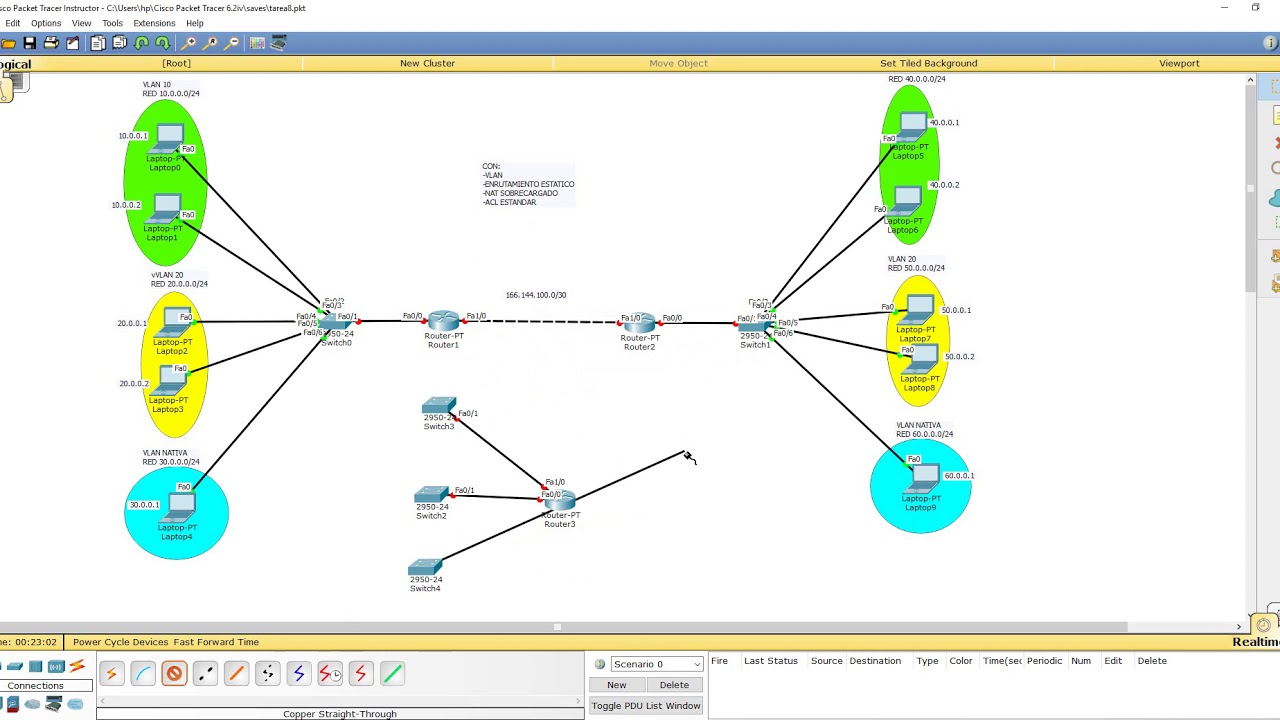
Task: Paste with the Paste toolbar icon
Action: coord(119,43)
